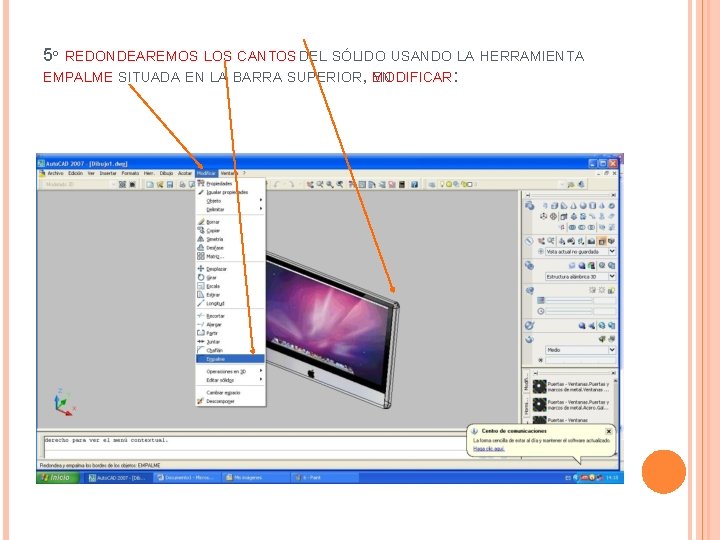
Task: Click the Help question-mark toolbar icon
Action: tap(415, 184)
